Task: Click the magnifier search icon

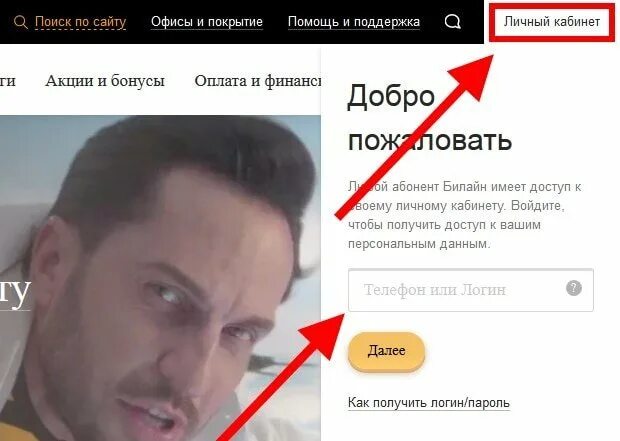Action: (x=21, y=22)
